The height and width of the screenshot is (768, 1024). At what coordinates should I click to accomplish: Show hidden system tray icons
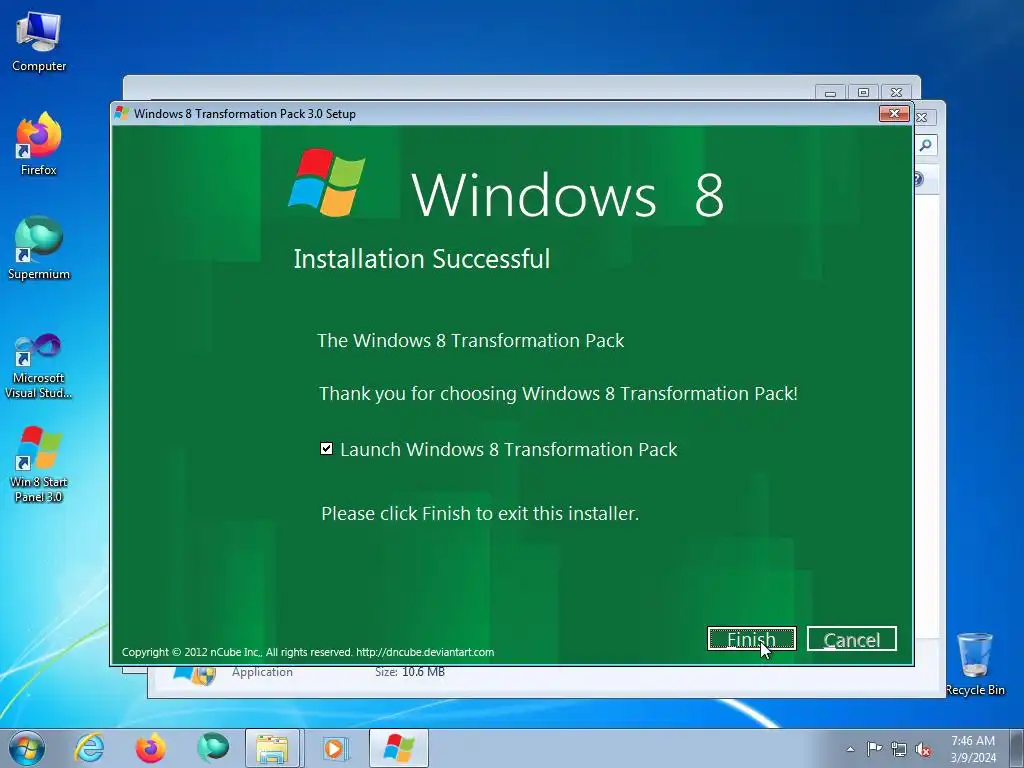[850, 750]
